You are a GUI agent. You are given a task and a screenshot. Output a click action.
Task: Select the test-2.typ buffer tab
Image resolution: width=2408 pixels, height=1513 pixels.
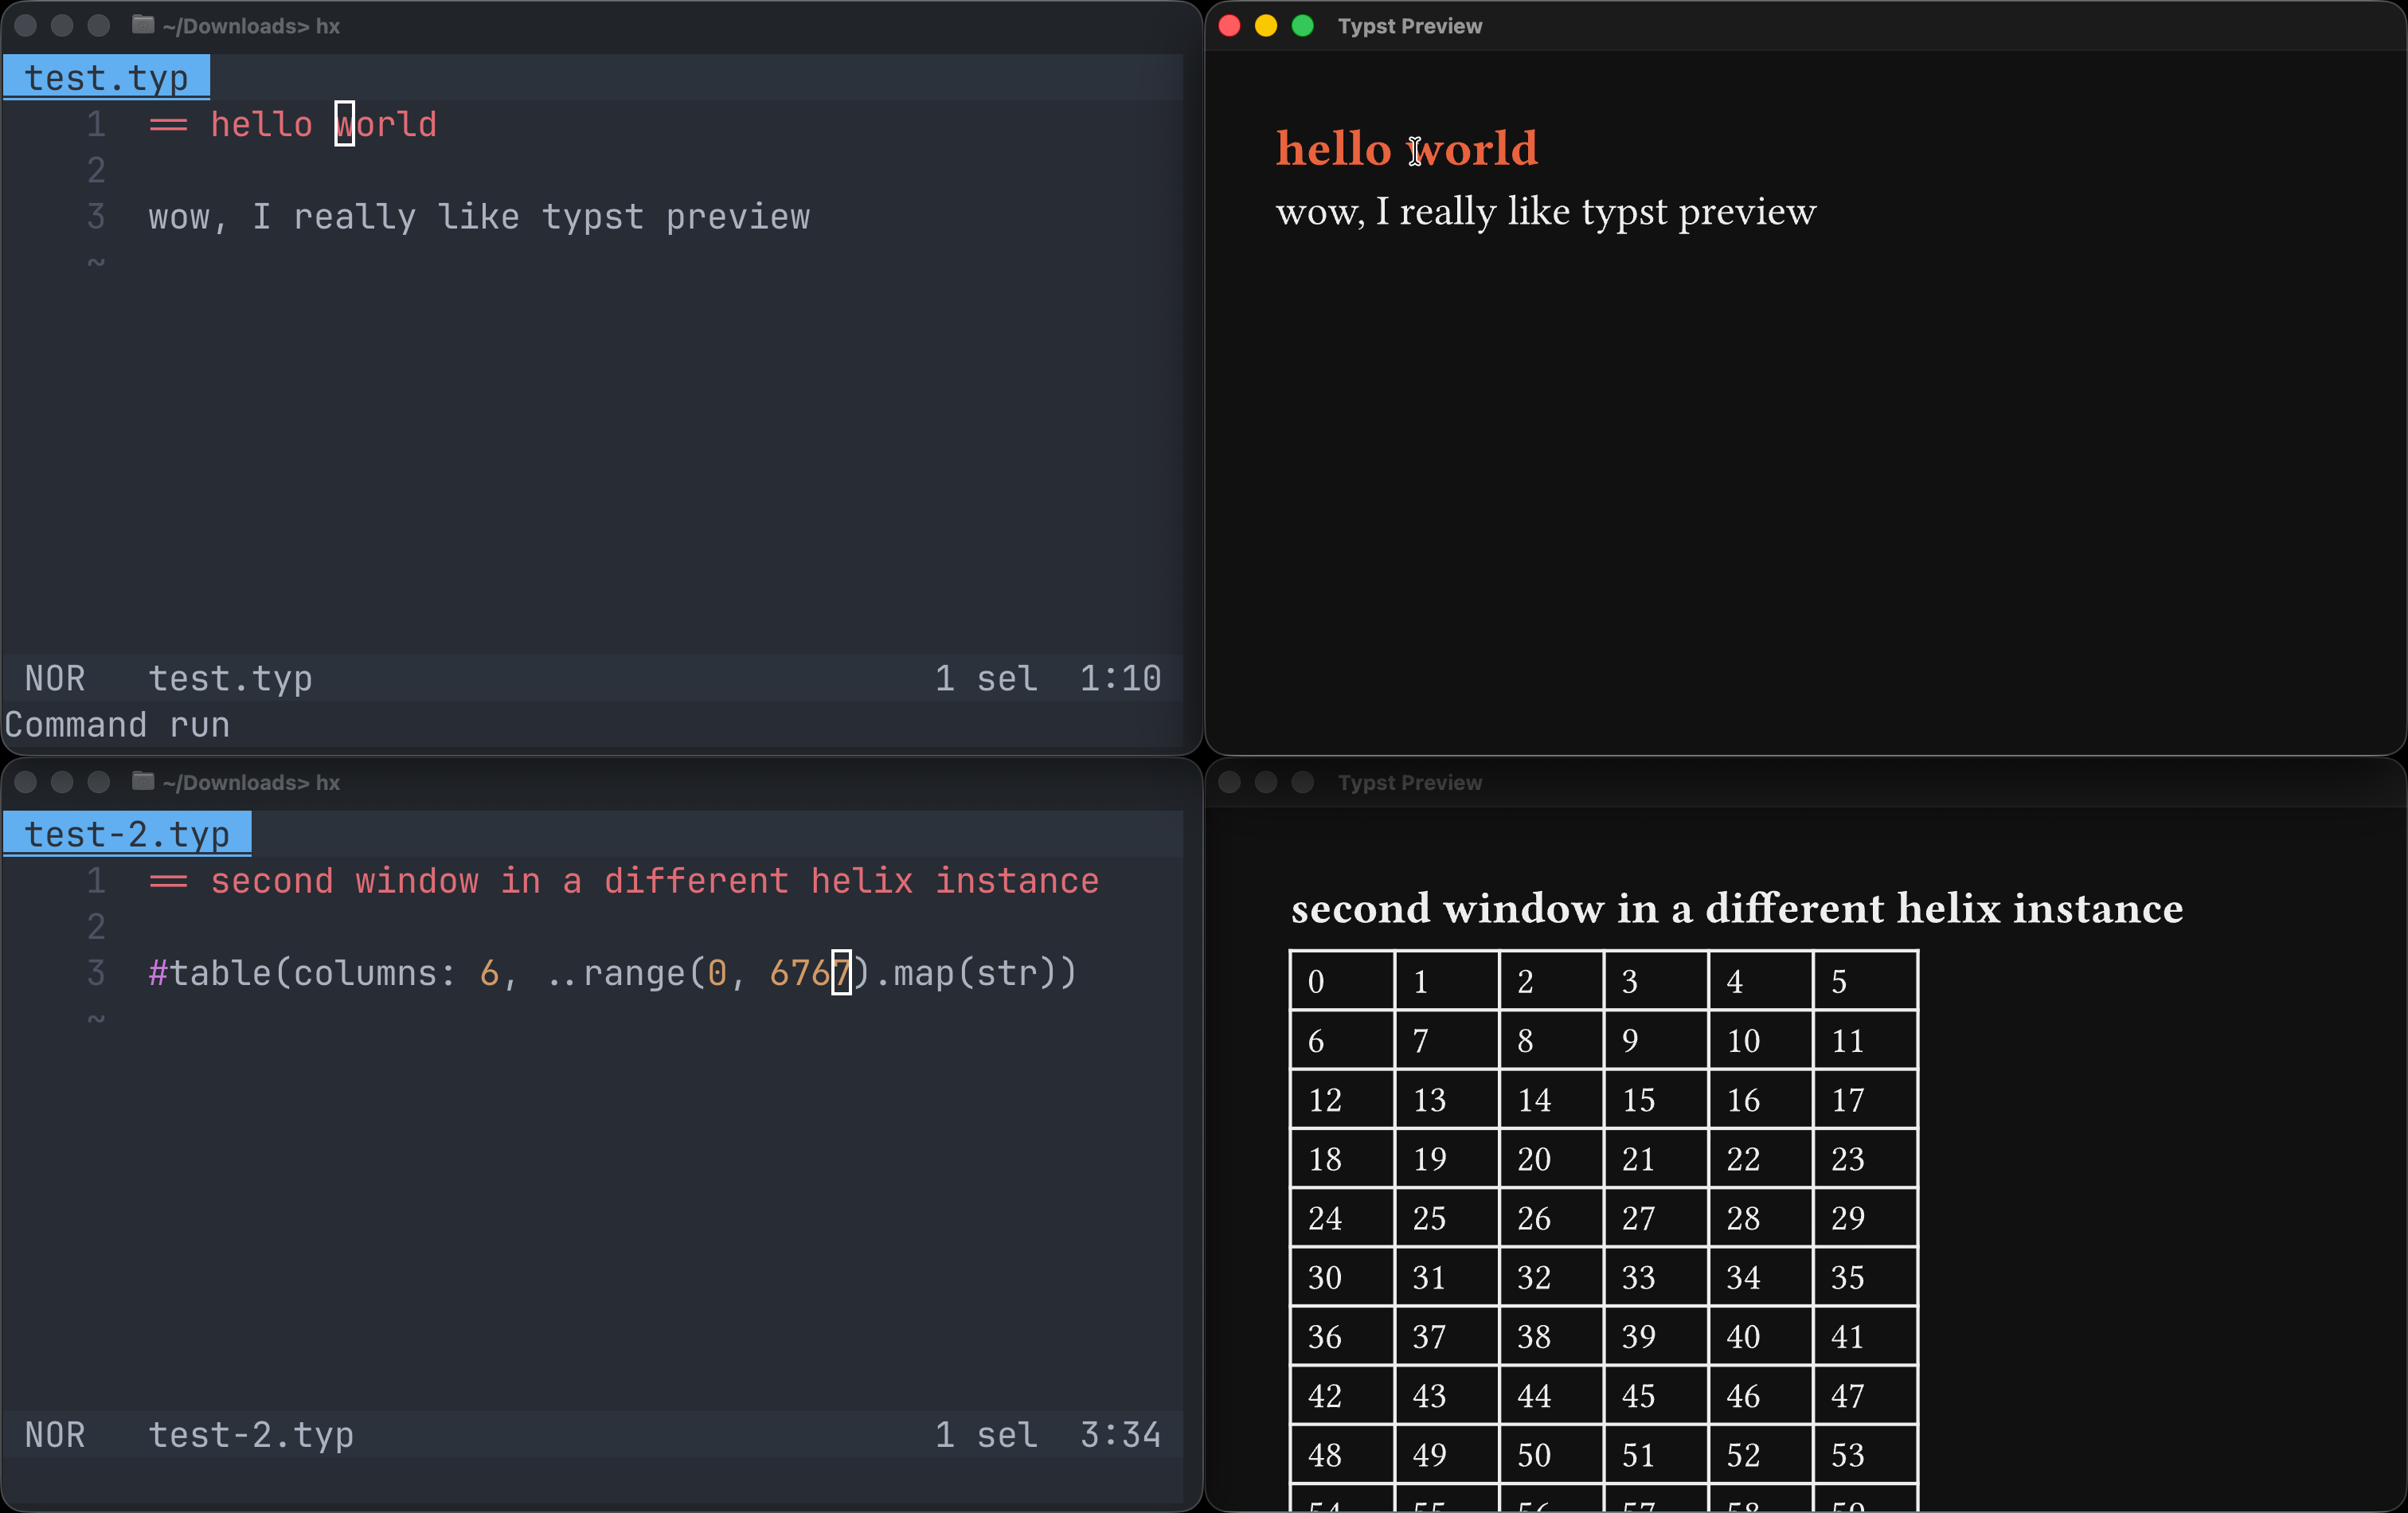(127, 833)
